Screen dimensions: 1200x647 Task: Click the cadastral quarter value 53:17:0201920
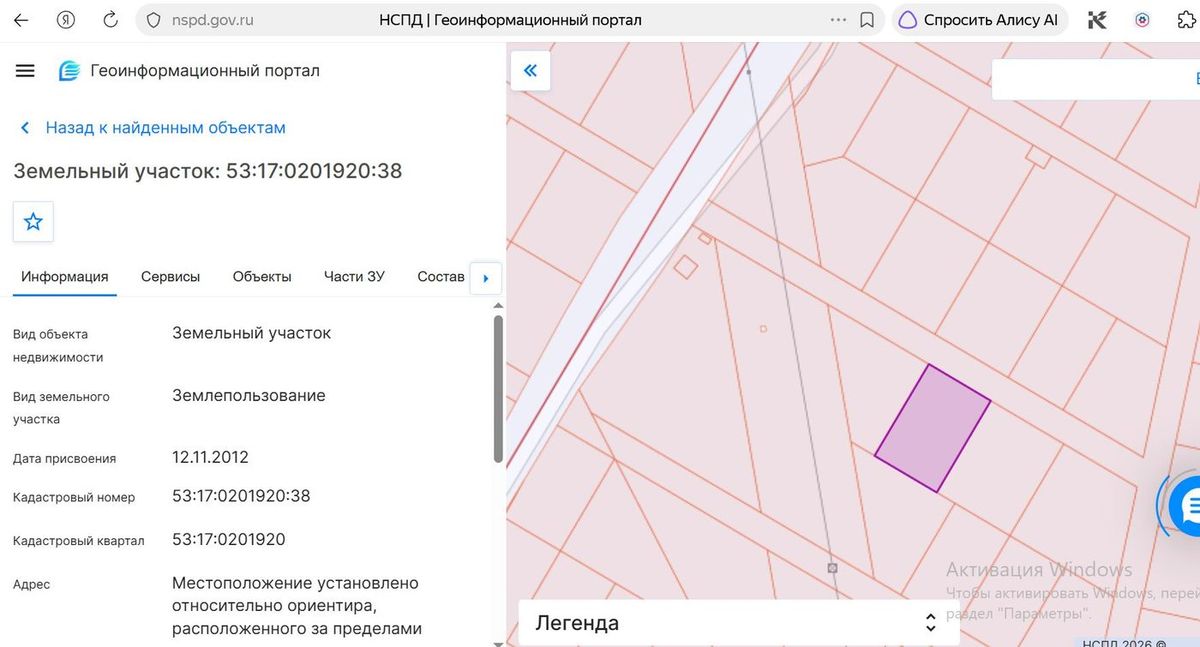click(x=229, y=540)
